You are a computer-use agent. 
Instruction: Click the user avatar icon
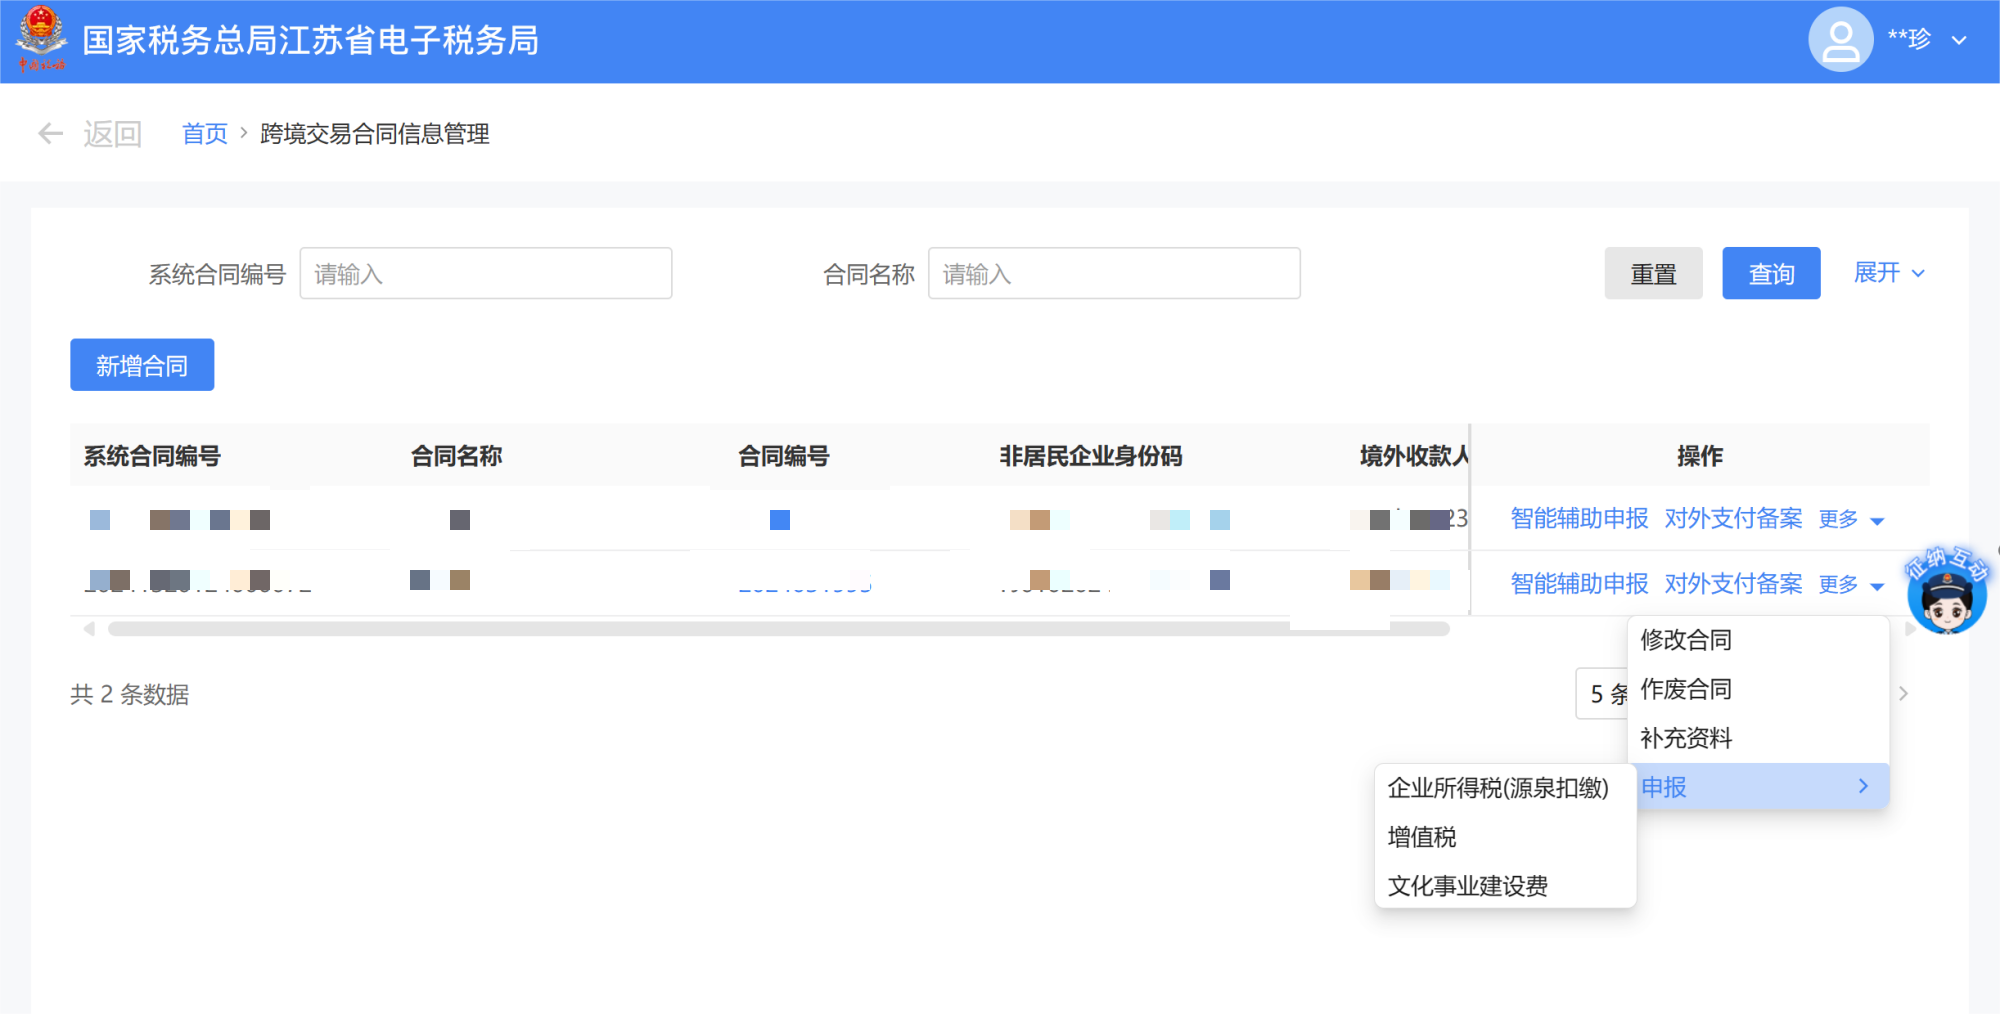[x=1839, y=40]
